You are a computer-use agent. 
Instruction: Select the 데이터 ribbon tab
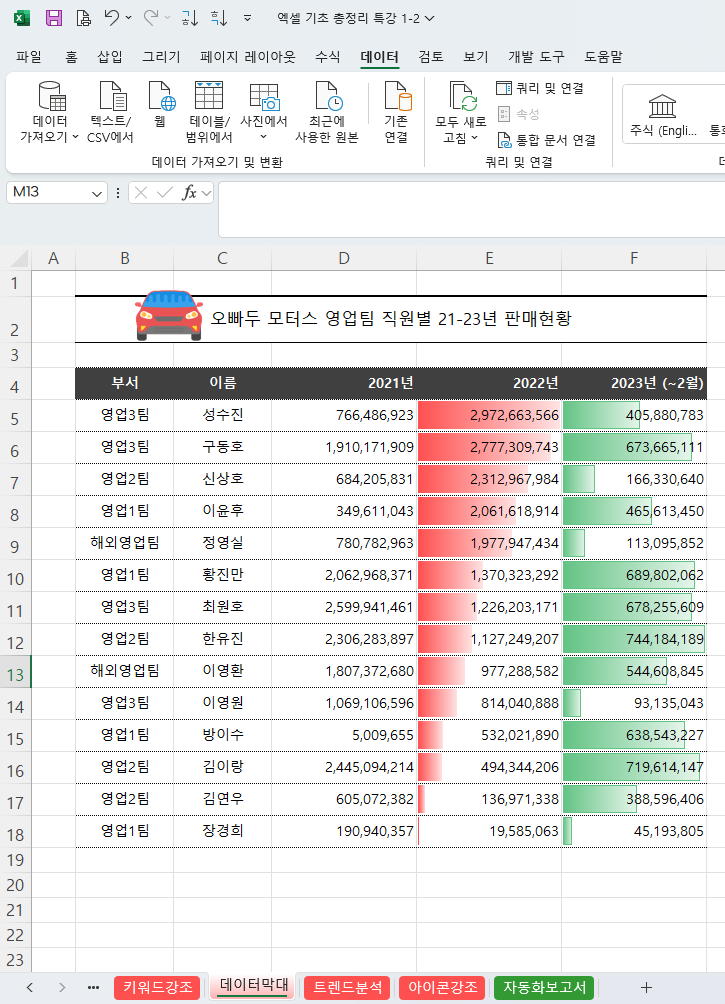point(380,57)
